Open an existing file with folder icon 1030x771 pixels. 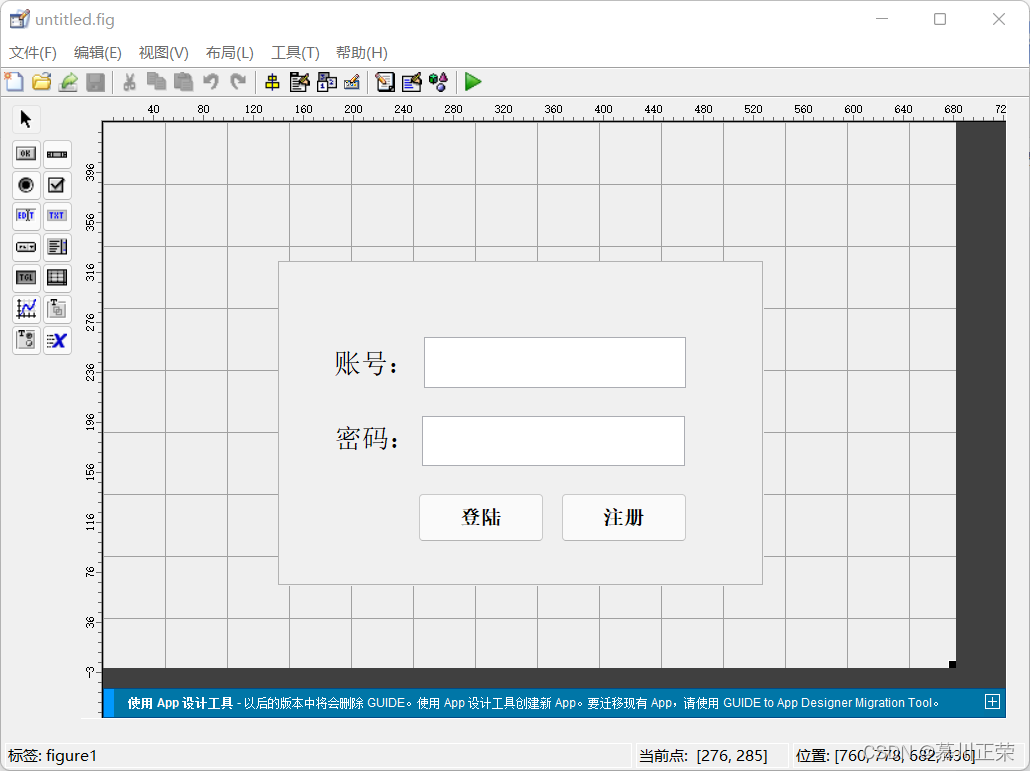coord(41,82)
